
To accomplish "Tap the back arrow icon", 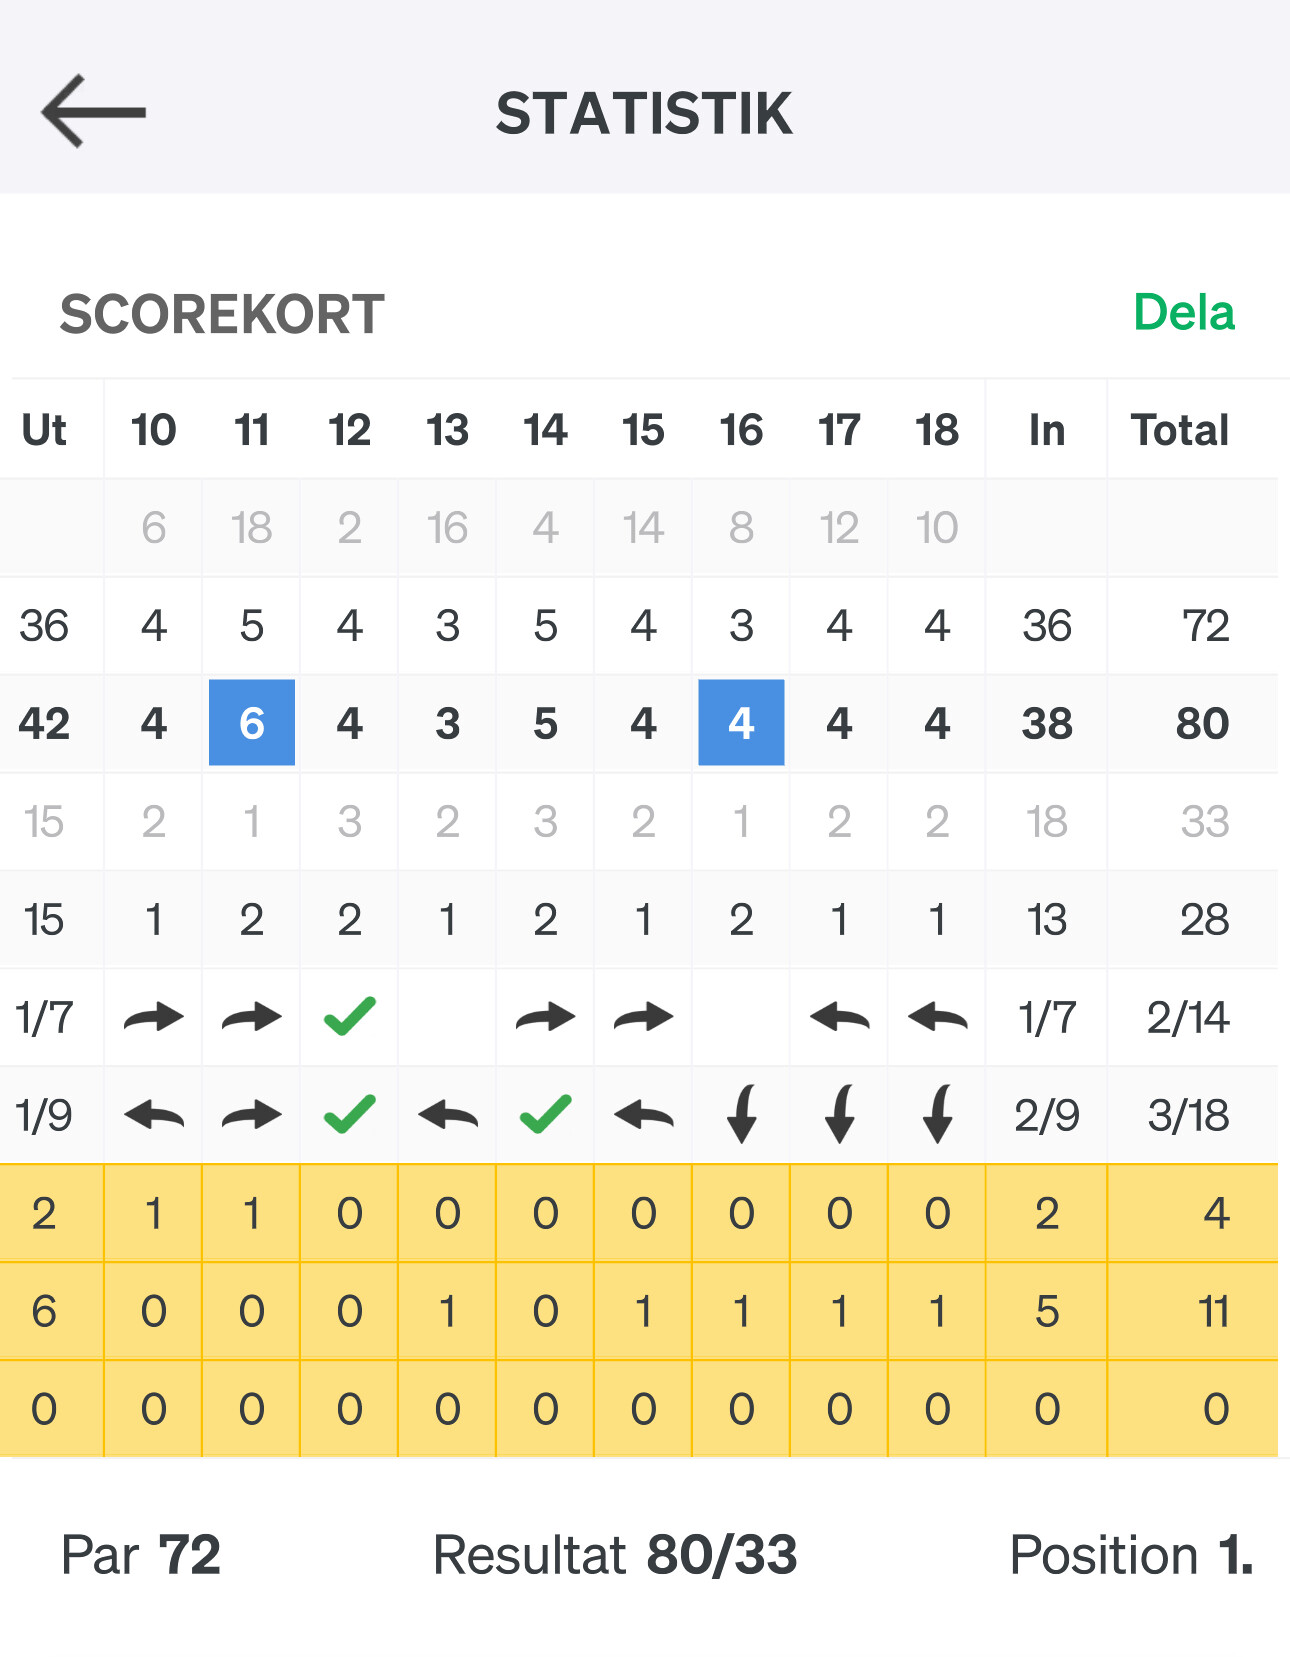I will click(94, 112).
